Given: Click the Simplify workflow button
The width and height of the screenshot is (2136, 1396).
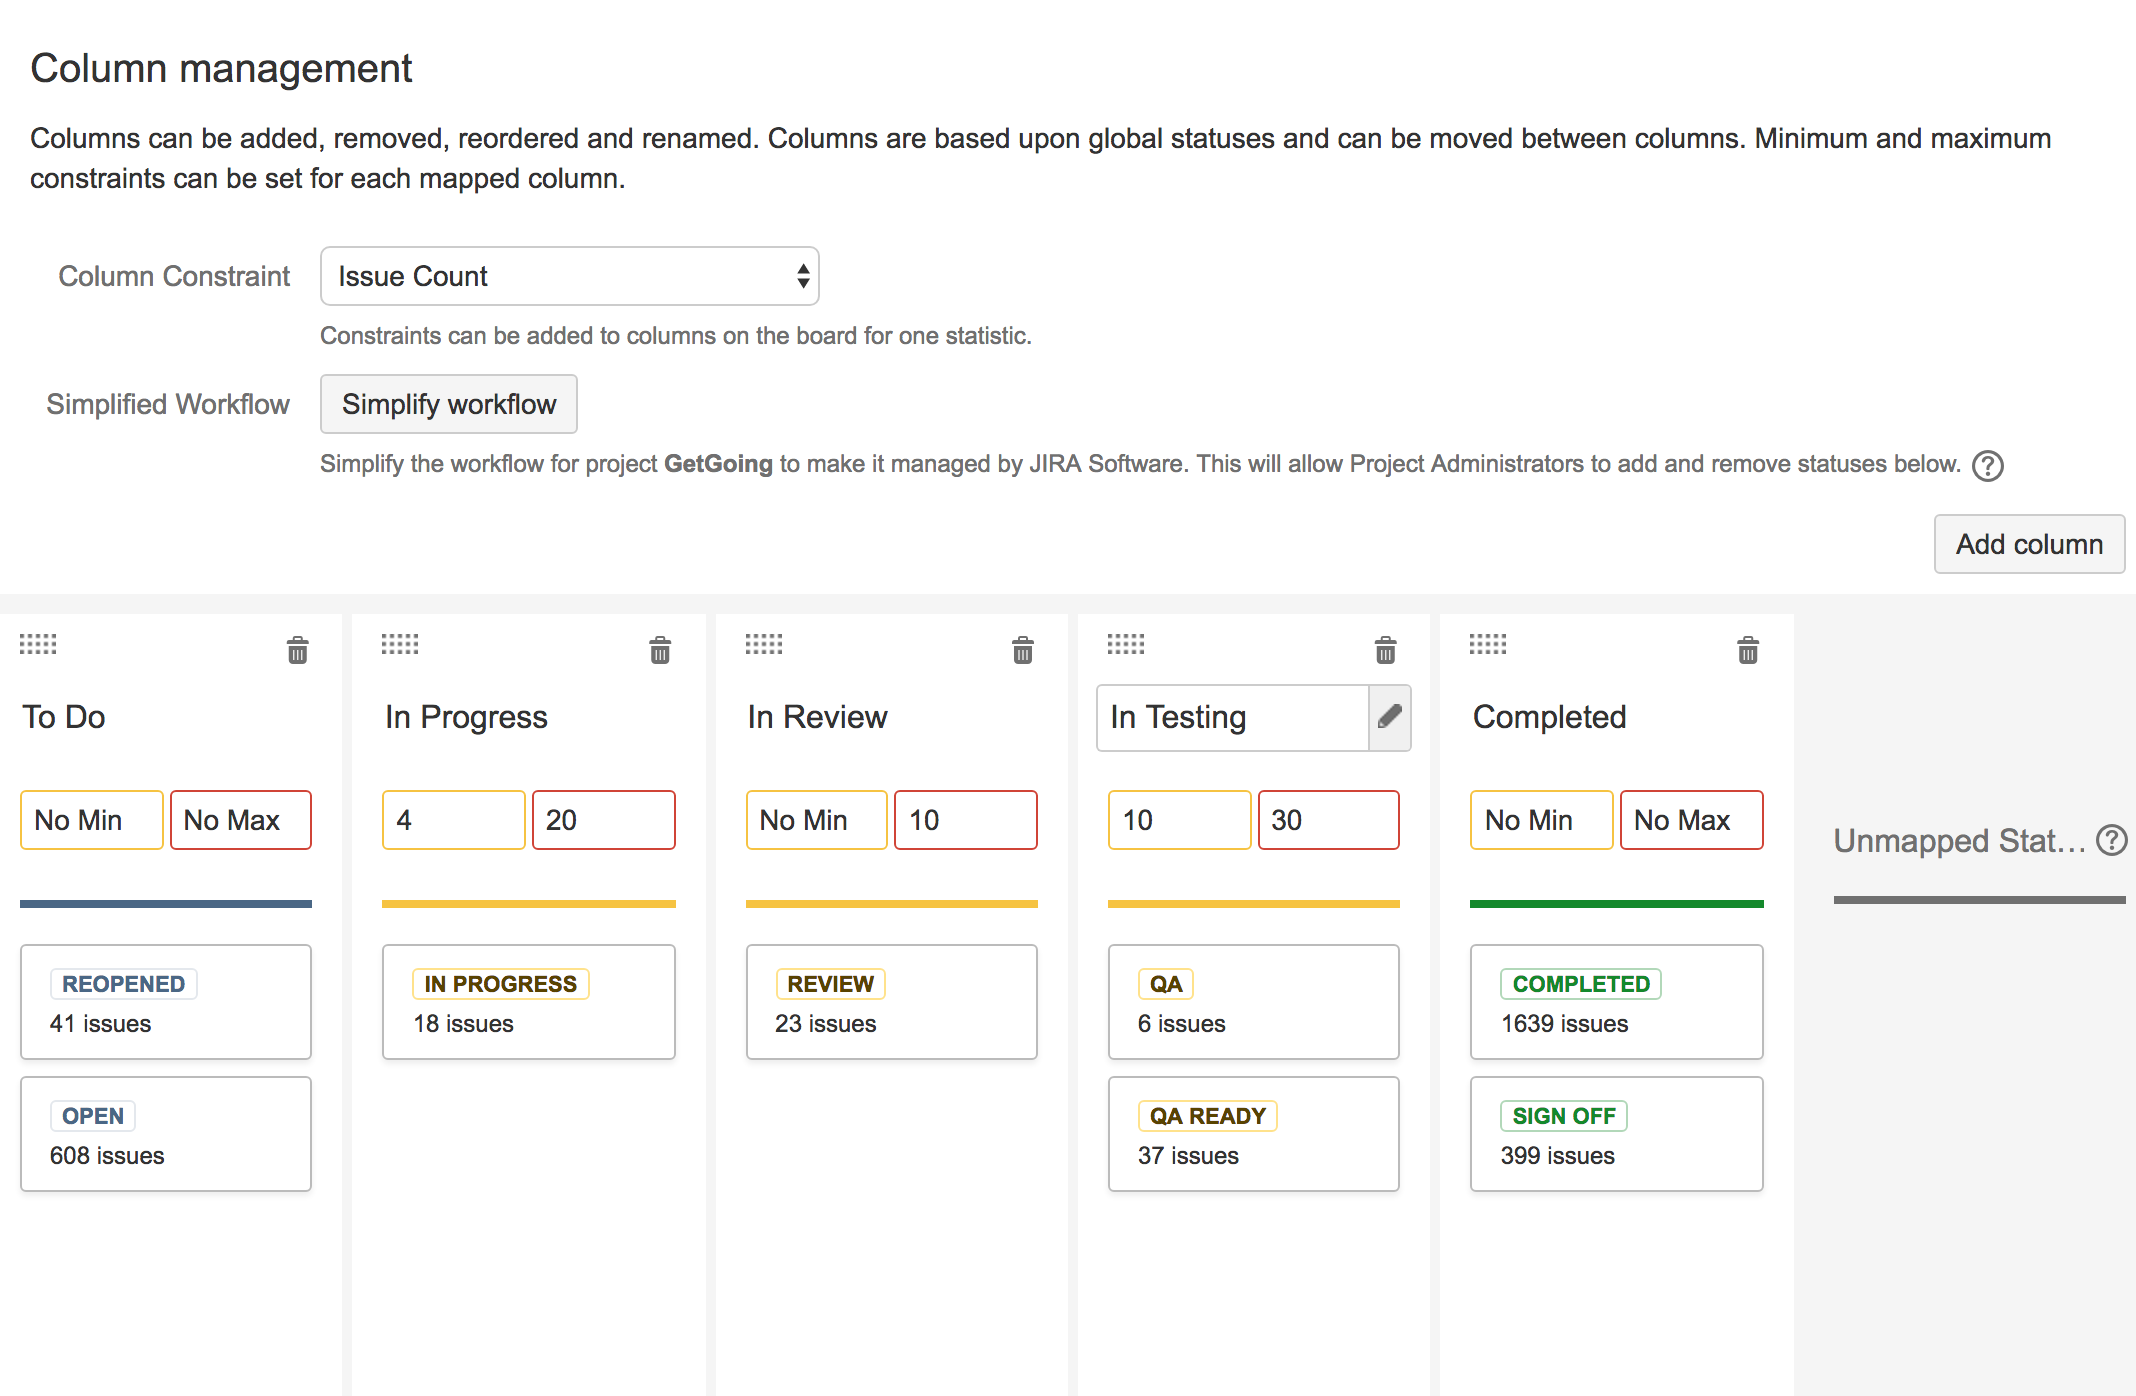Looking at the screenshot, I should tap(449, 404).
